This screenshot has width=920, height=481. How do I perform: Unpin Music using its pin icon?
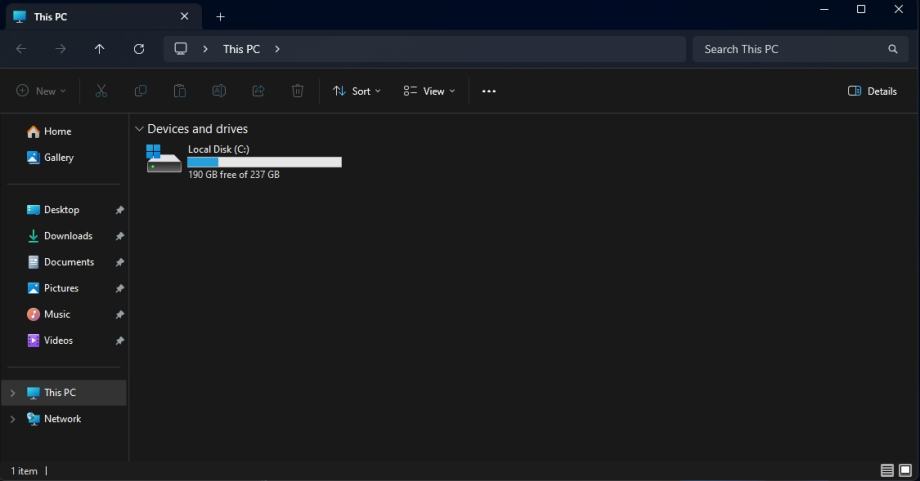pyautogui.click(x=120, y=314)
